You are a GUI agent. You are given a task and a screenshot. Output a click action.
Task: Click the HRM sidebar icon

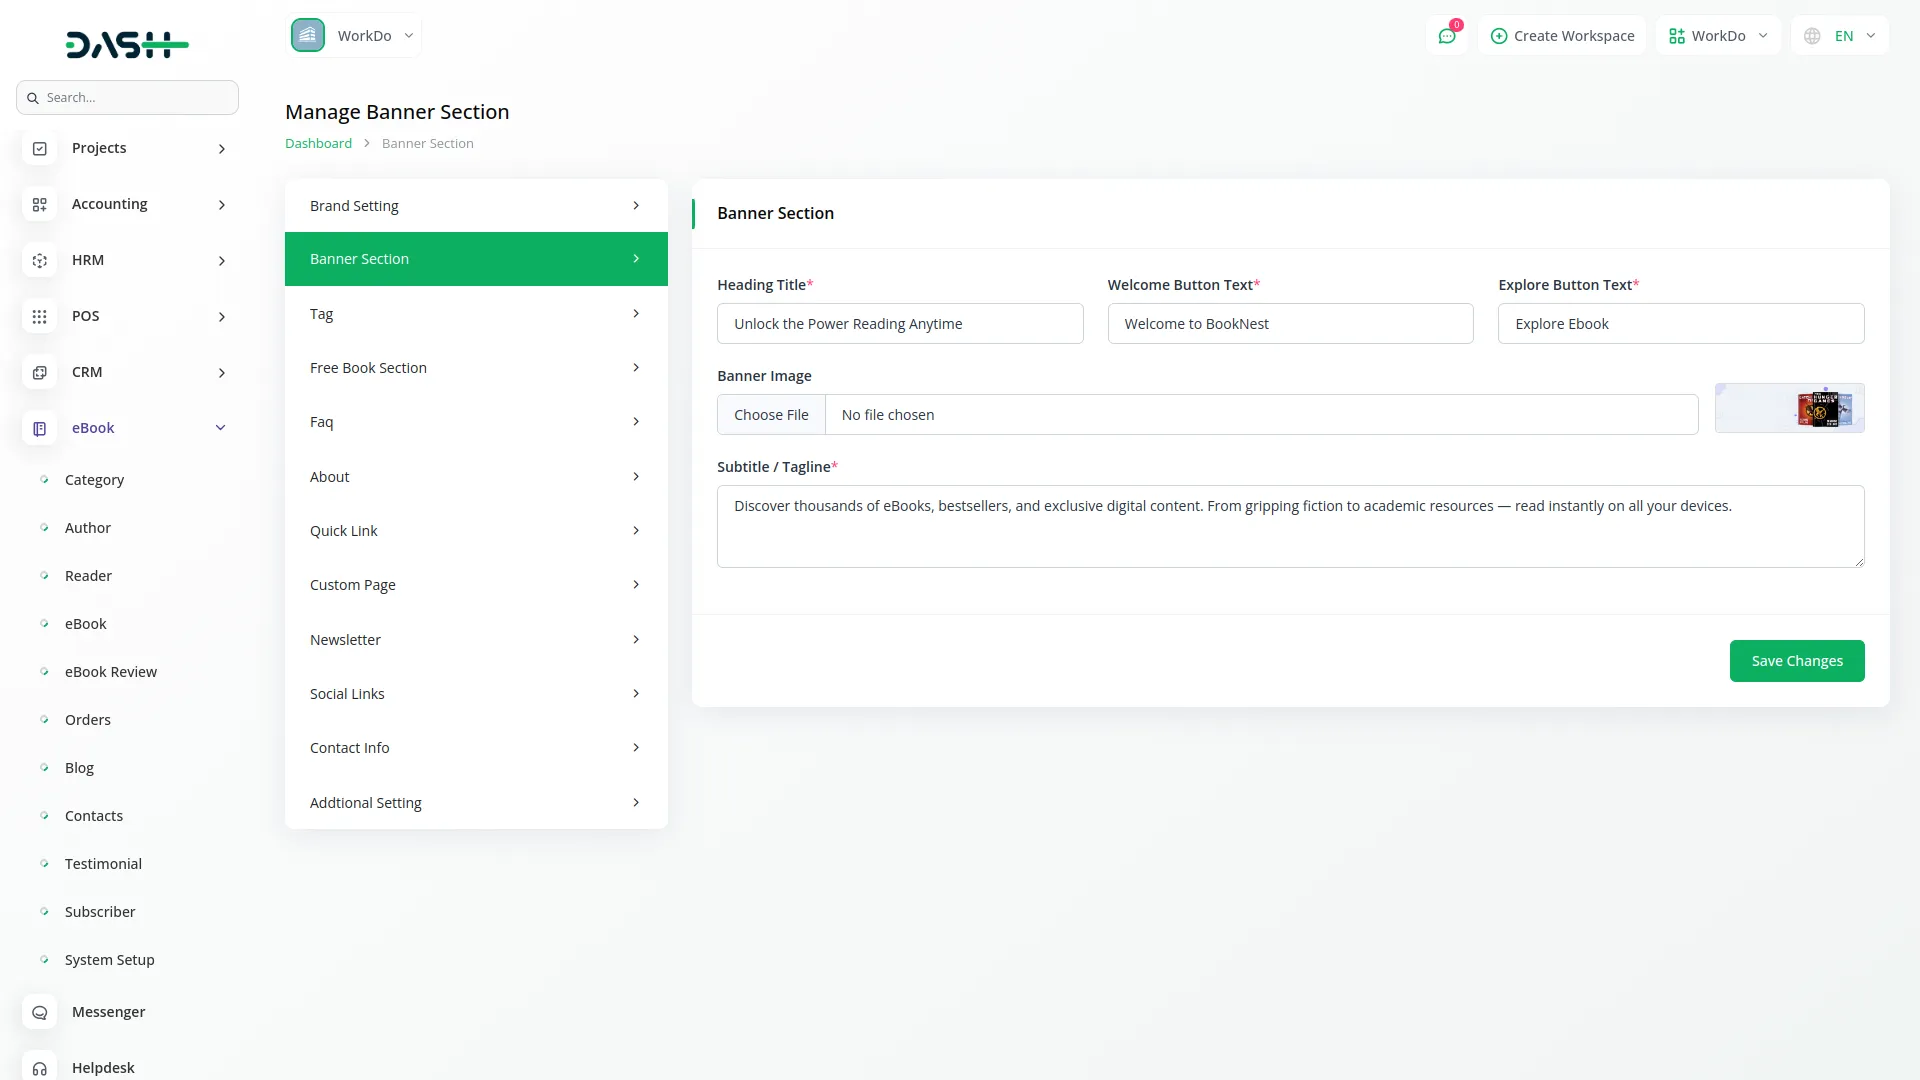click(40, 260)
